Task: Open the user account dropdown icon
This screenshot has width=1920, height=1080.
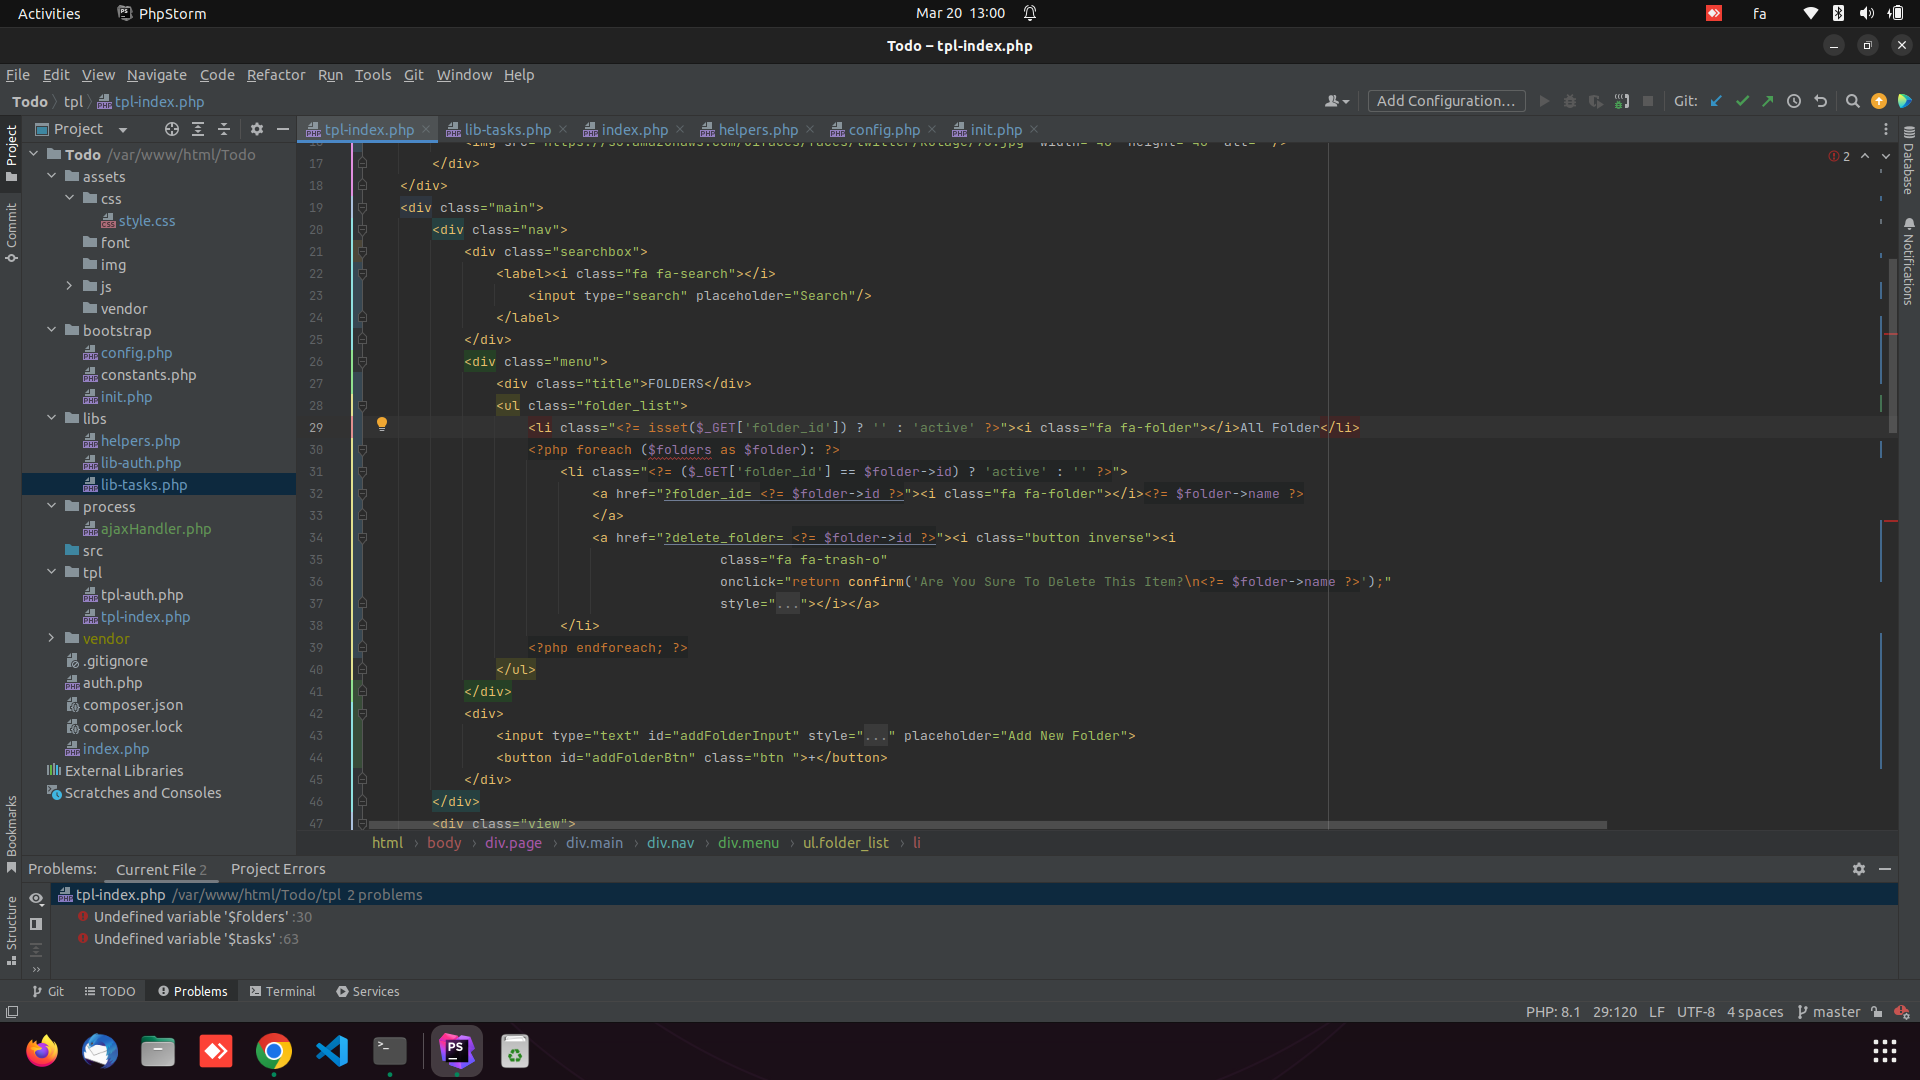Action: (x=1336, y=101)
